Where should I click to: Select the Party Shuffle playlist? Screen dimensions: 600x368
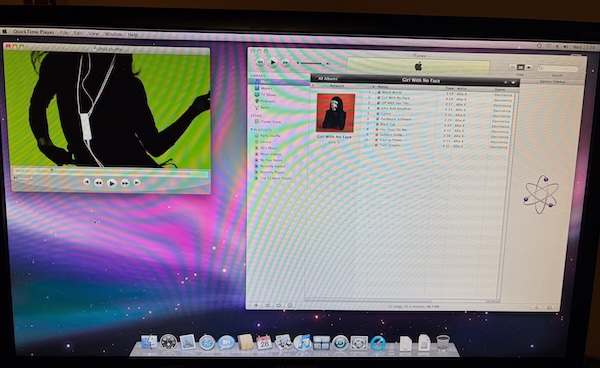pos(270,136)
